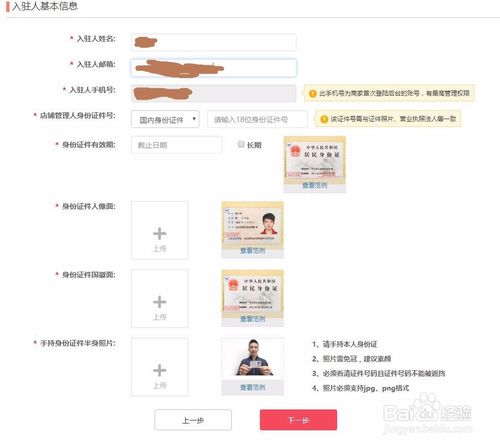This screenshot has width=500, height=446.
Task: Focus the 入驻人邮箱 email input field
Action: click(x=214, y=68)
